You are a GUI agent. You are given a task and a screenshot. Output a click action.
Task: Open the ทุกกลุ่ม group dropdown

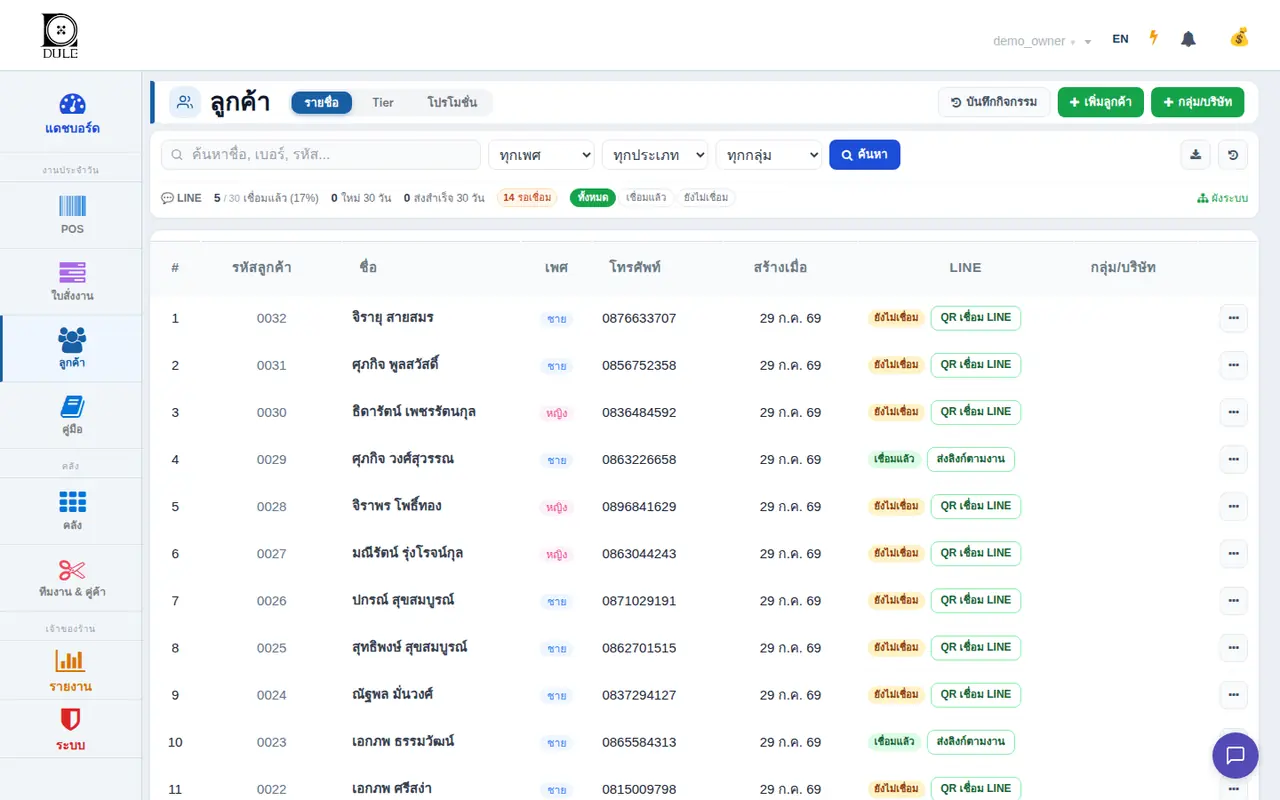click(769, 155)
